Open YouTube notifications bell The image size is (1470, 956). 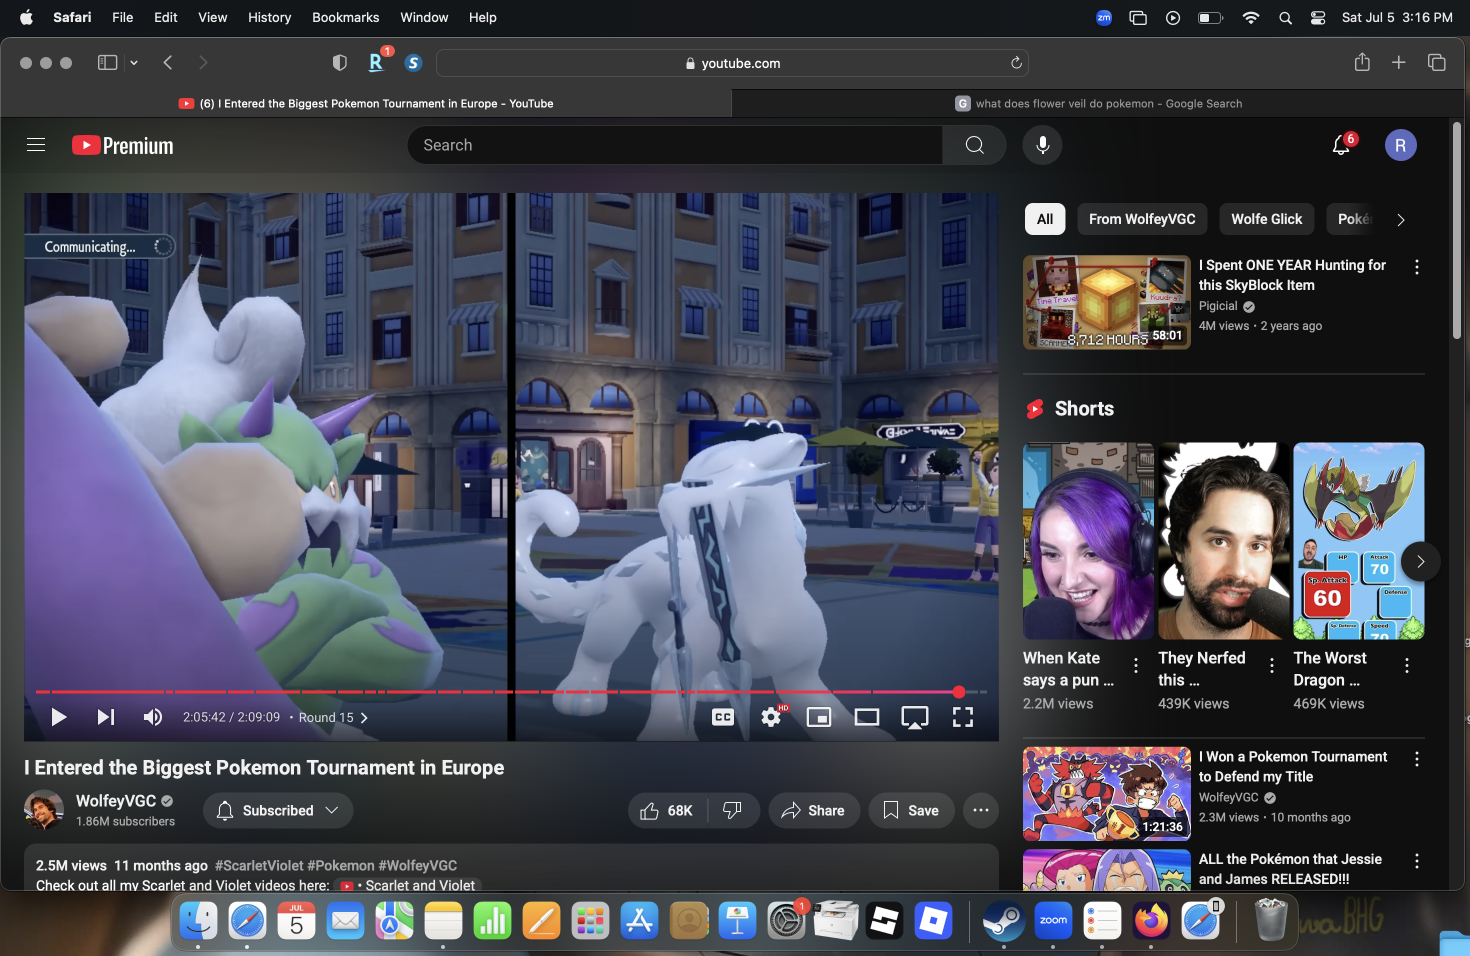point(1341,146)
